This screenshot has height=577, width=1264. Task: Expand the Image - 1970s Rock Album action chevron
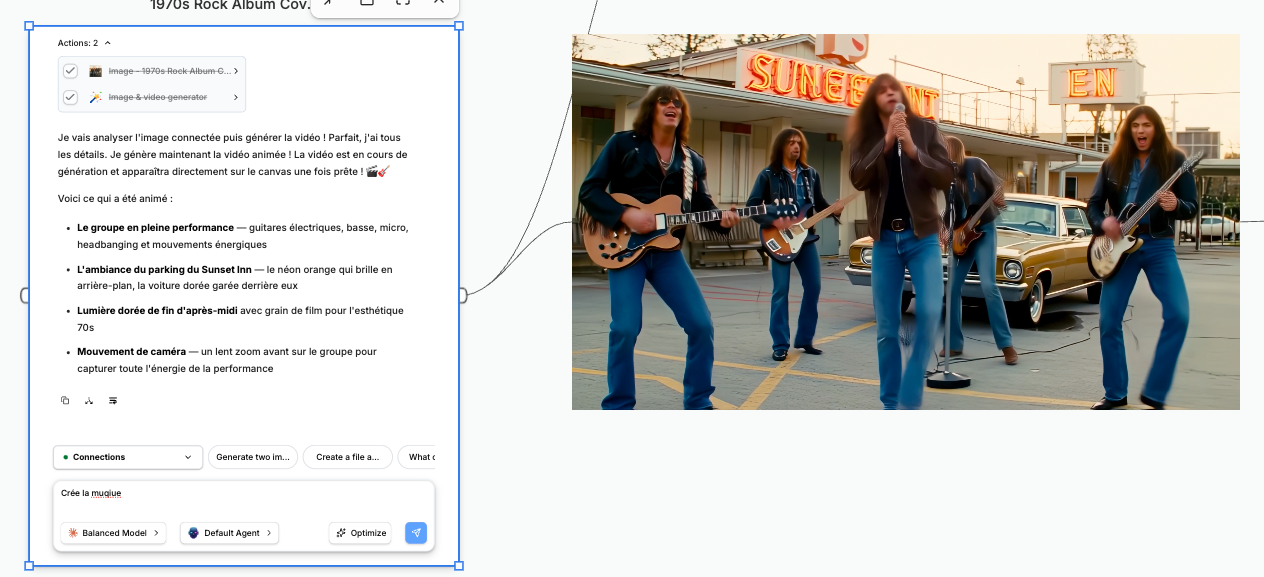click(x=236, y=71)
